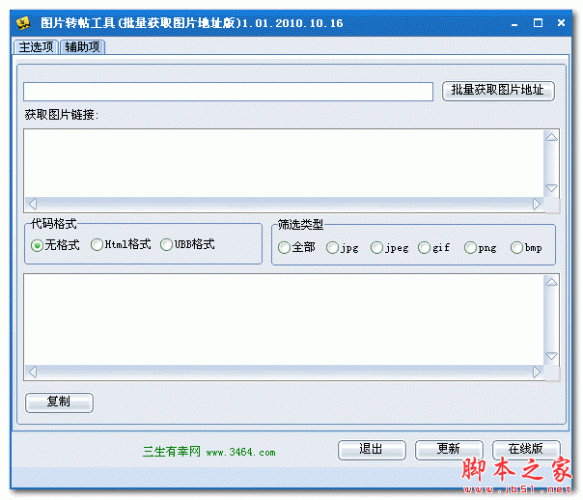583x500 pixels.
Task: Click left arrow of code output horizontal scrollbar
Action: point(33,372)
